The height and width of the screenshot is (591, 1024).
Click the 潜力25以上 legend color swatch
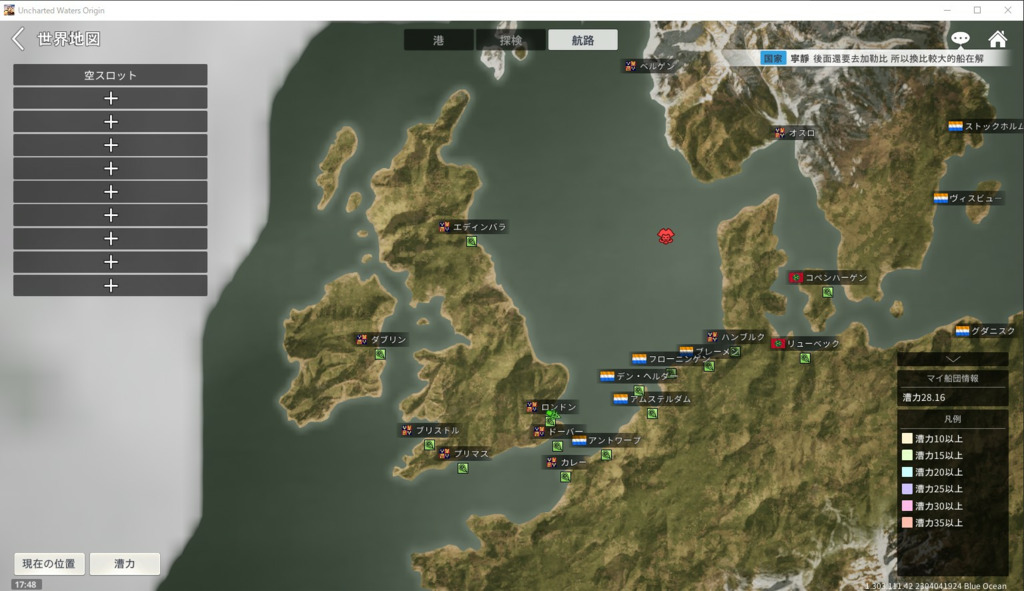coord(906,488)
